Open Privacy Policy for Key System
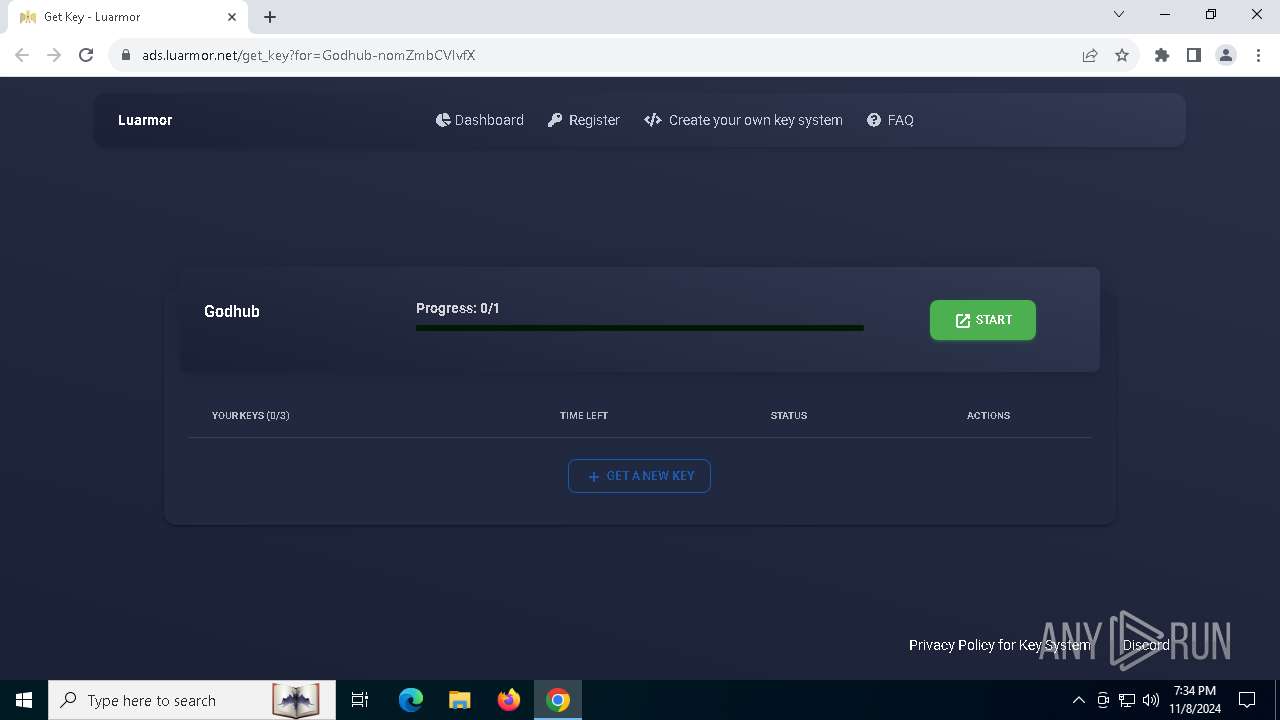Image resolution: width=1280 pixels, height=720 pixels. click(x=1000, y=645)
